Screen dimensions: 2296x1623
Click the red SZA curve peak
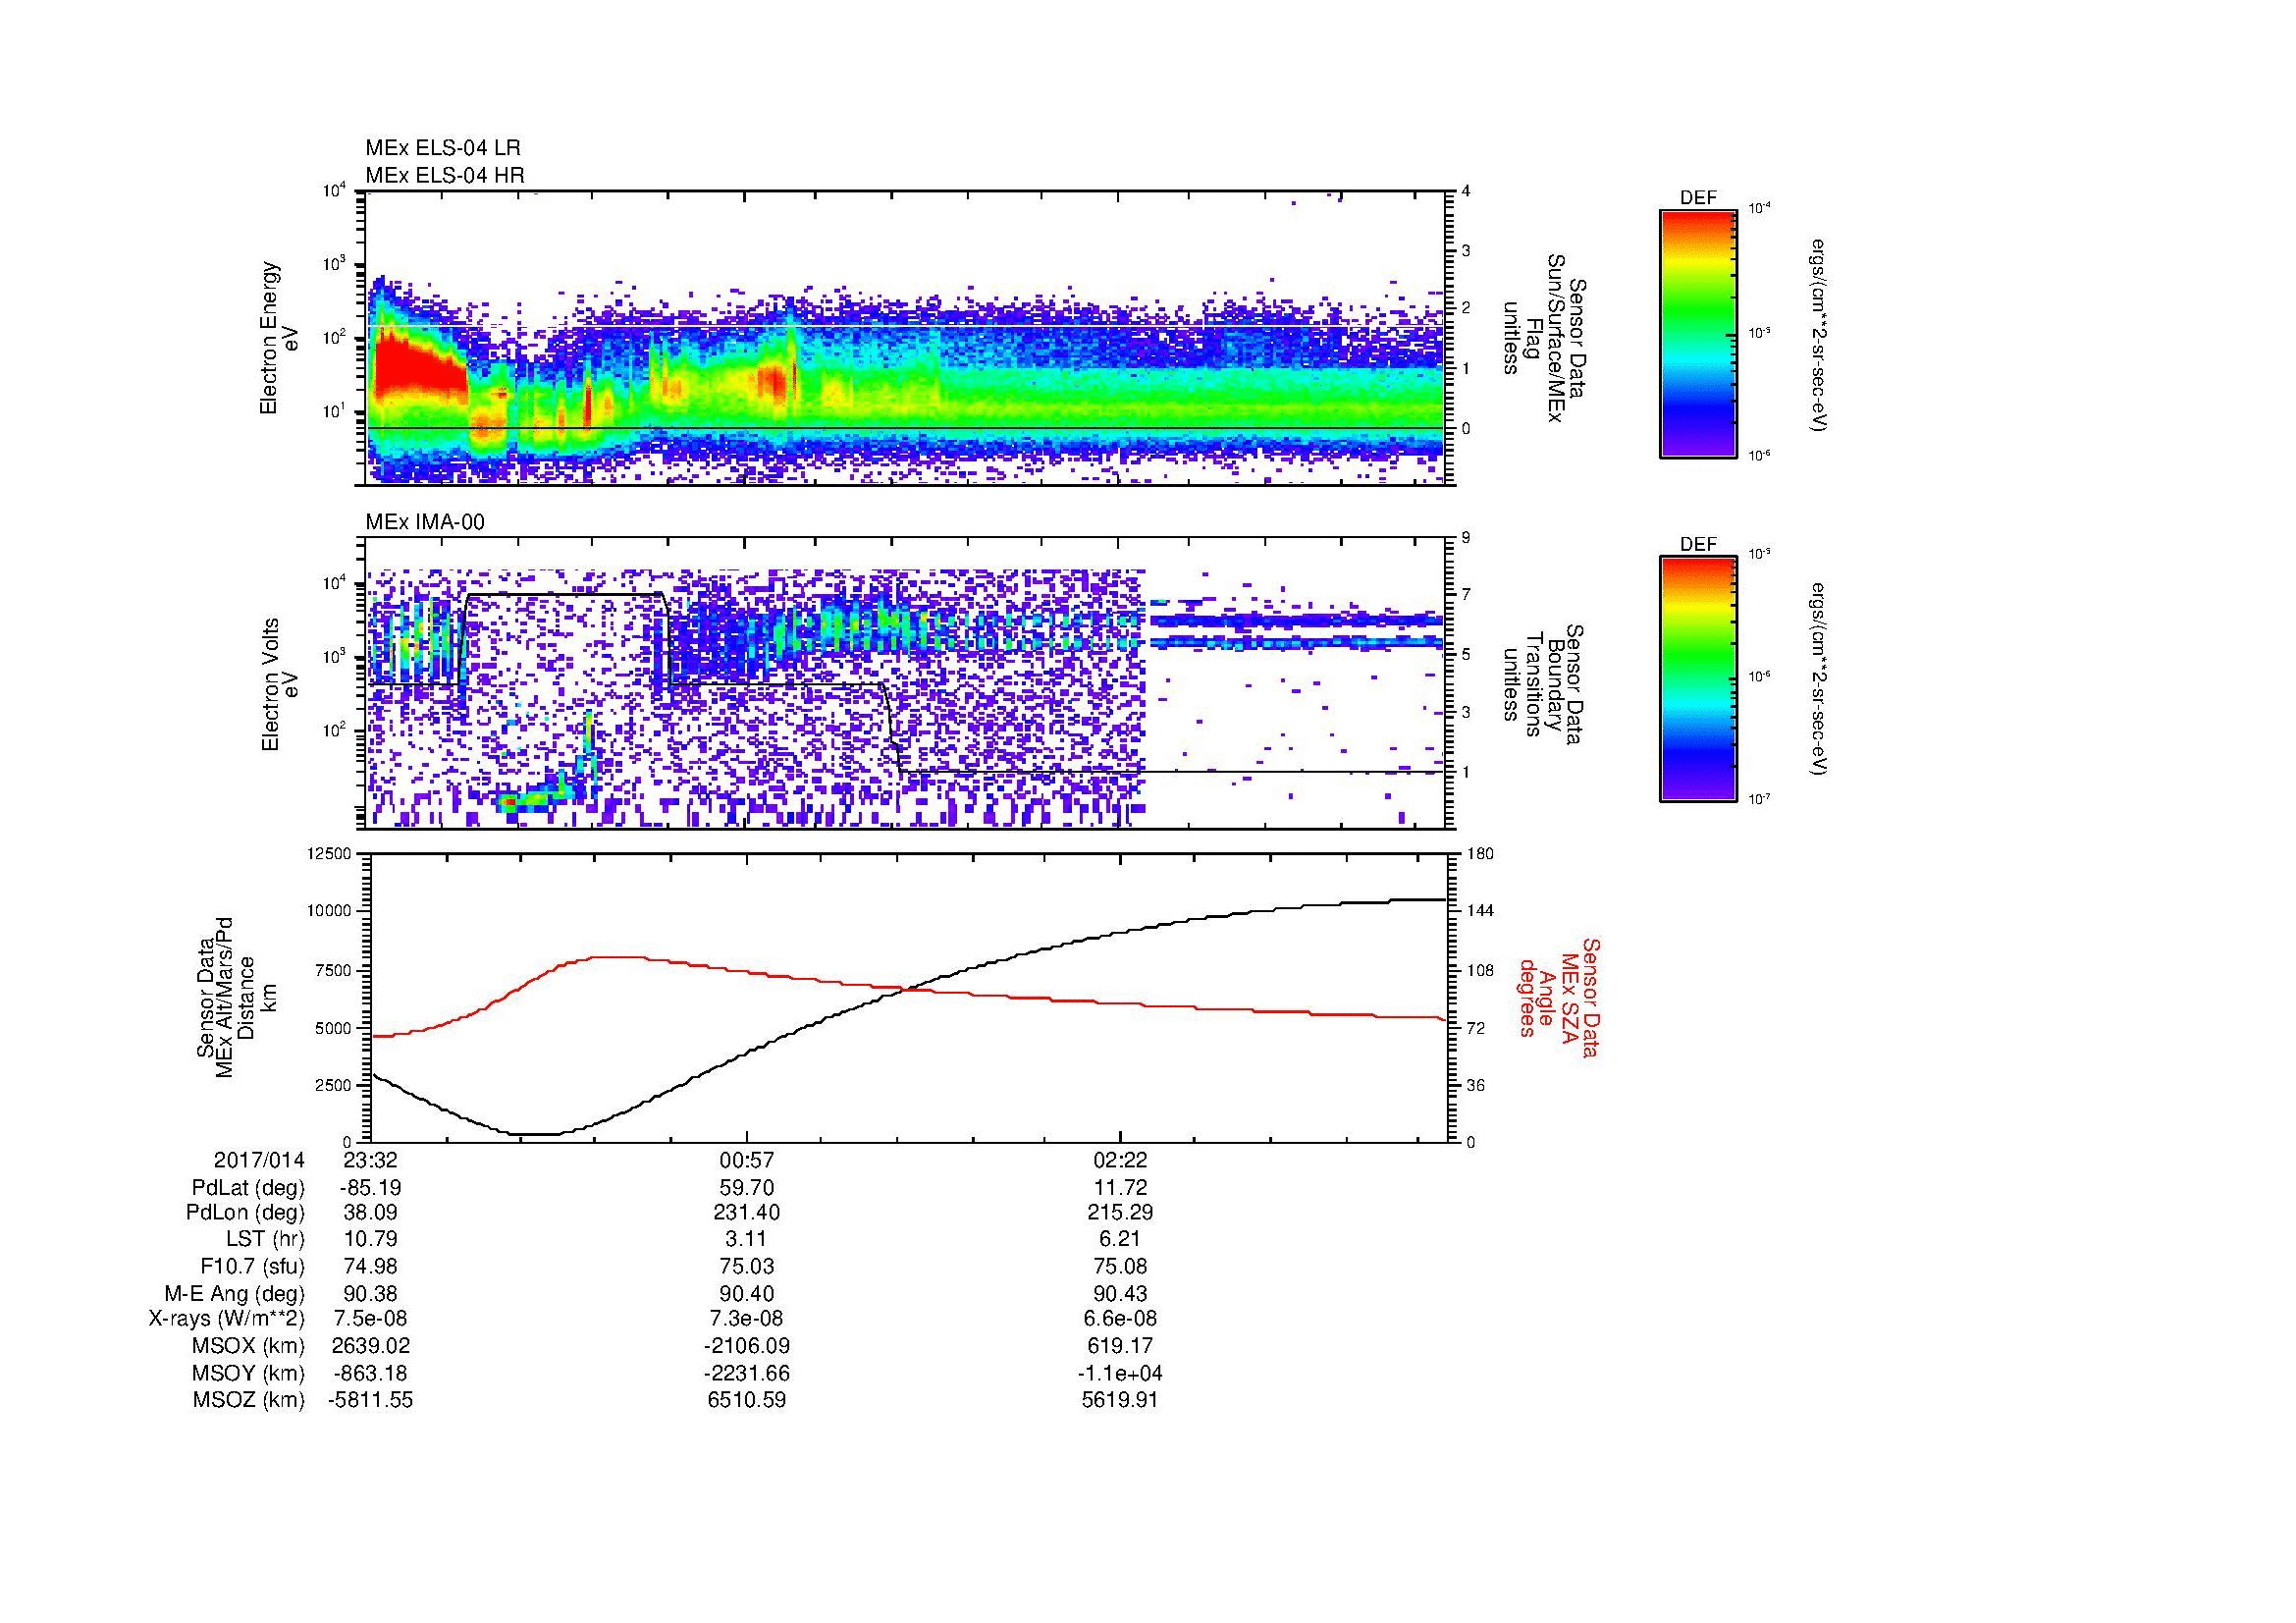pos(618,957)
